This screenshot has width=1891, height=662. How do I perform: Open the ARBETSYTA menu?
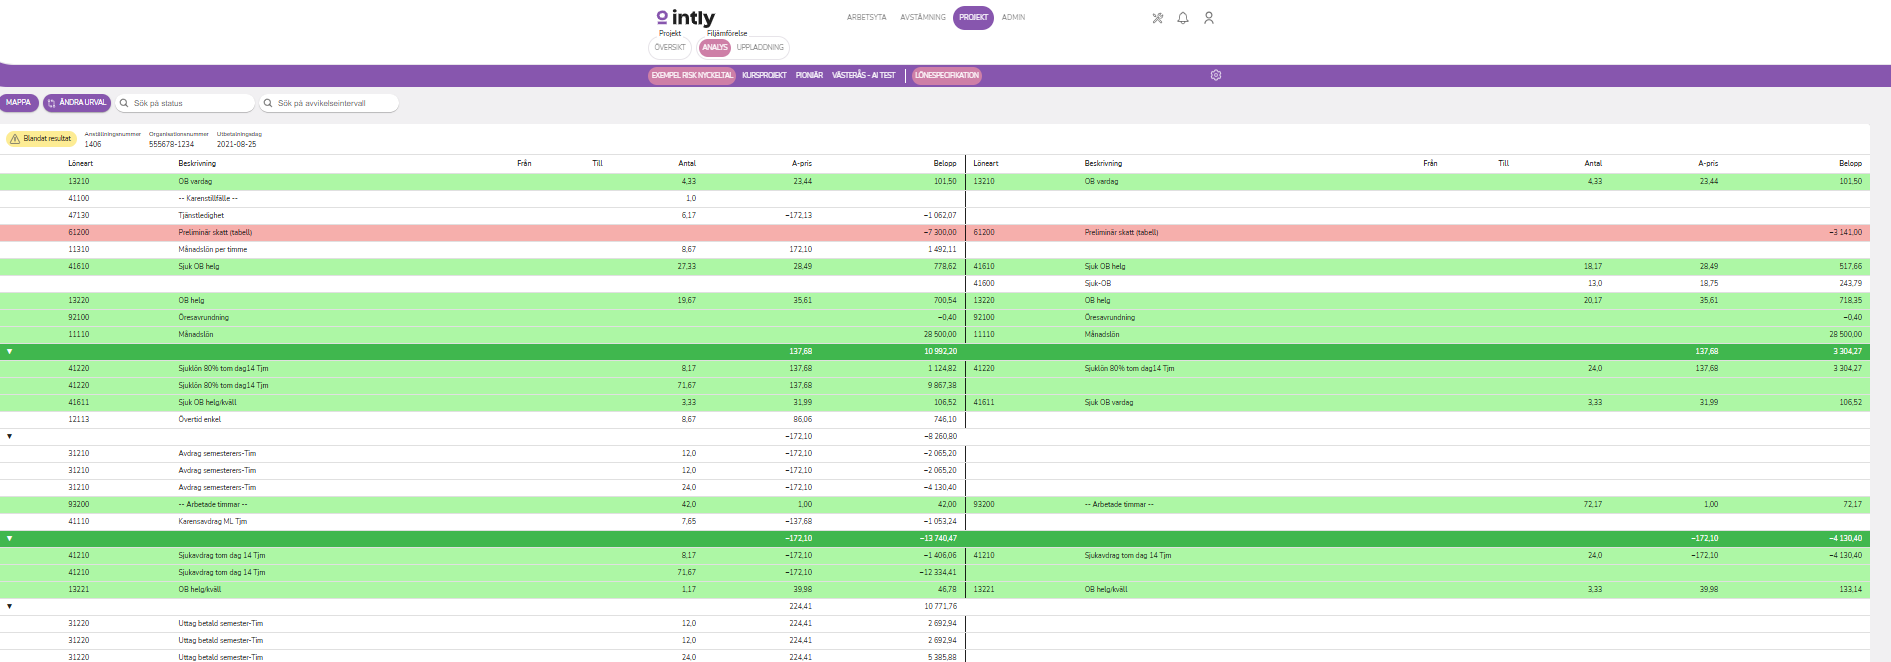tap(866, 18)
